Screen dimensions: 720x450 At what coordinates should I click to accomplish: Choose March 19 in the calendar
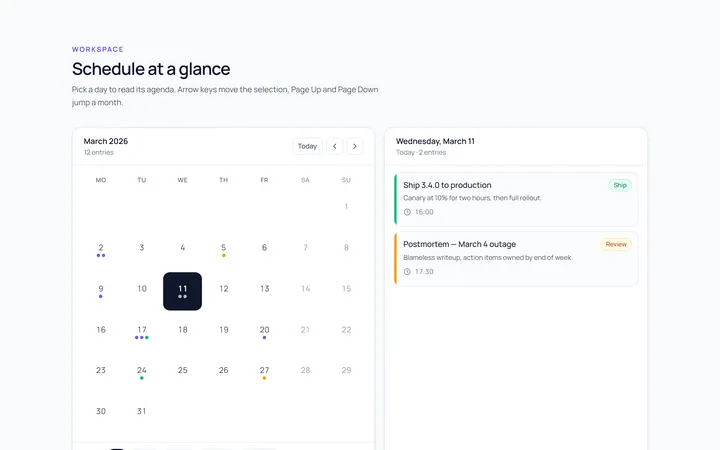pos(224,330)
